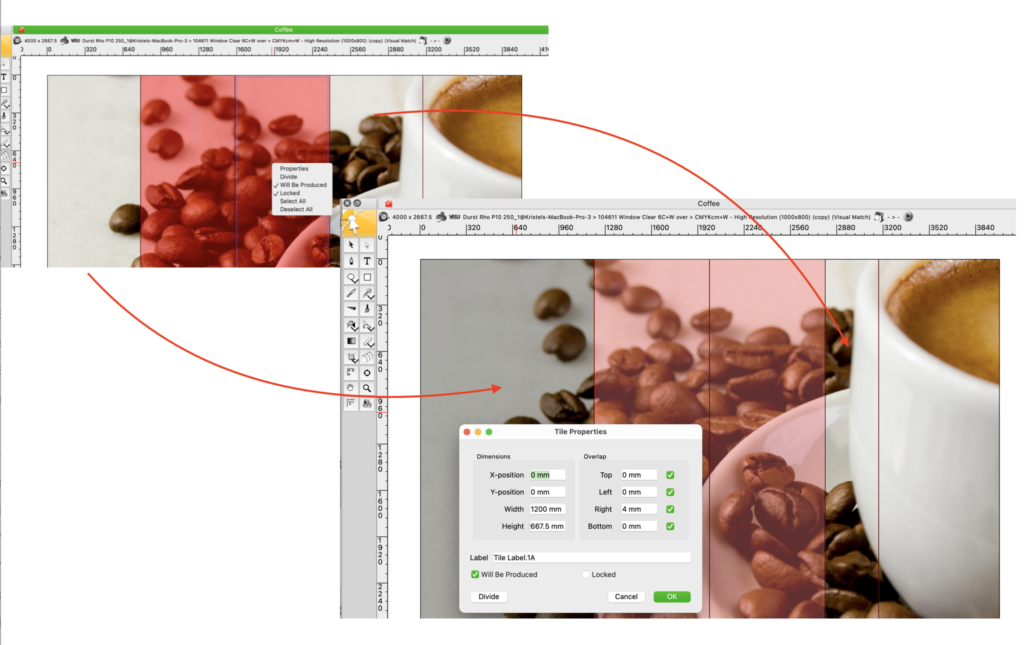Image resolution: width=1024 pixels, height=645 pixels.
Task: Select the Text tool in front toolbox
Action: tap(367, 261)
